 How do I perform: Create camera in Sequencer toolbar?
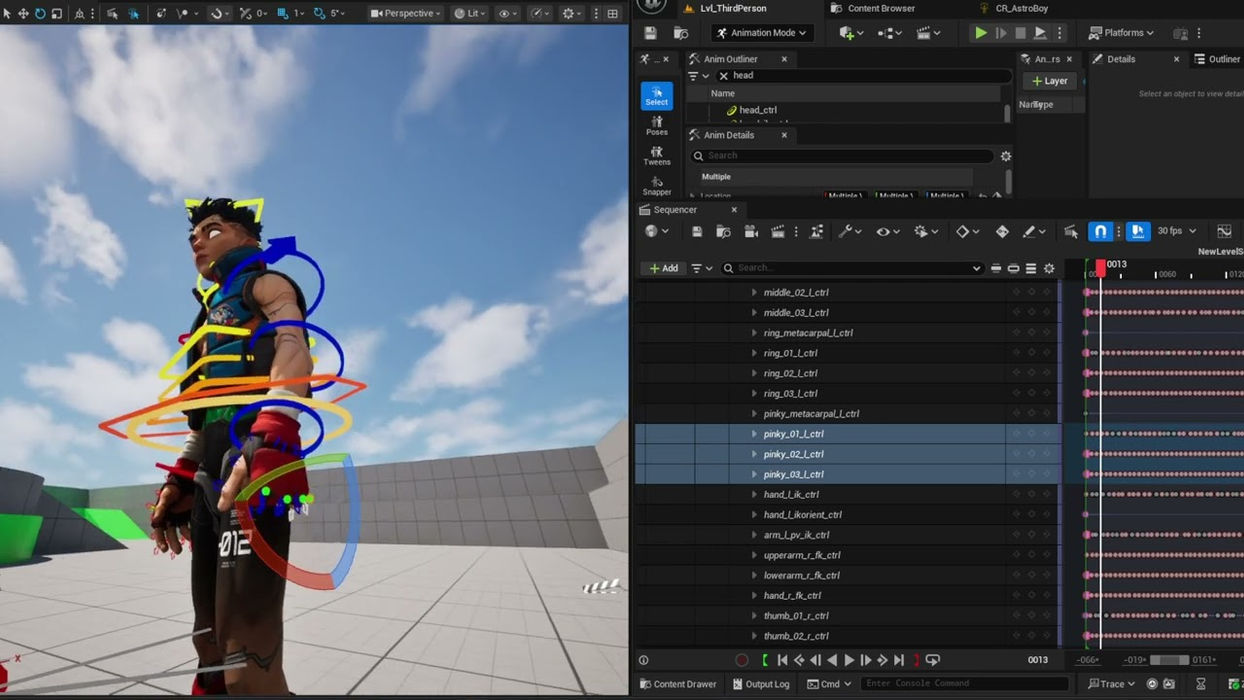coord(751,232)
